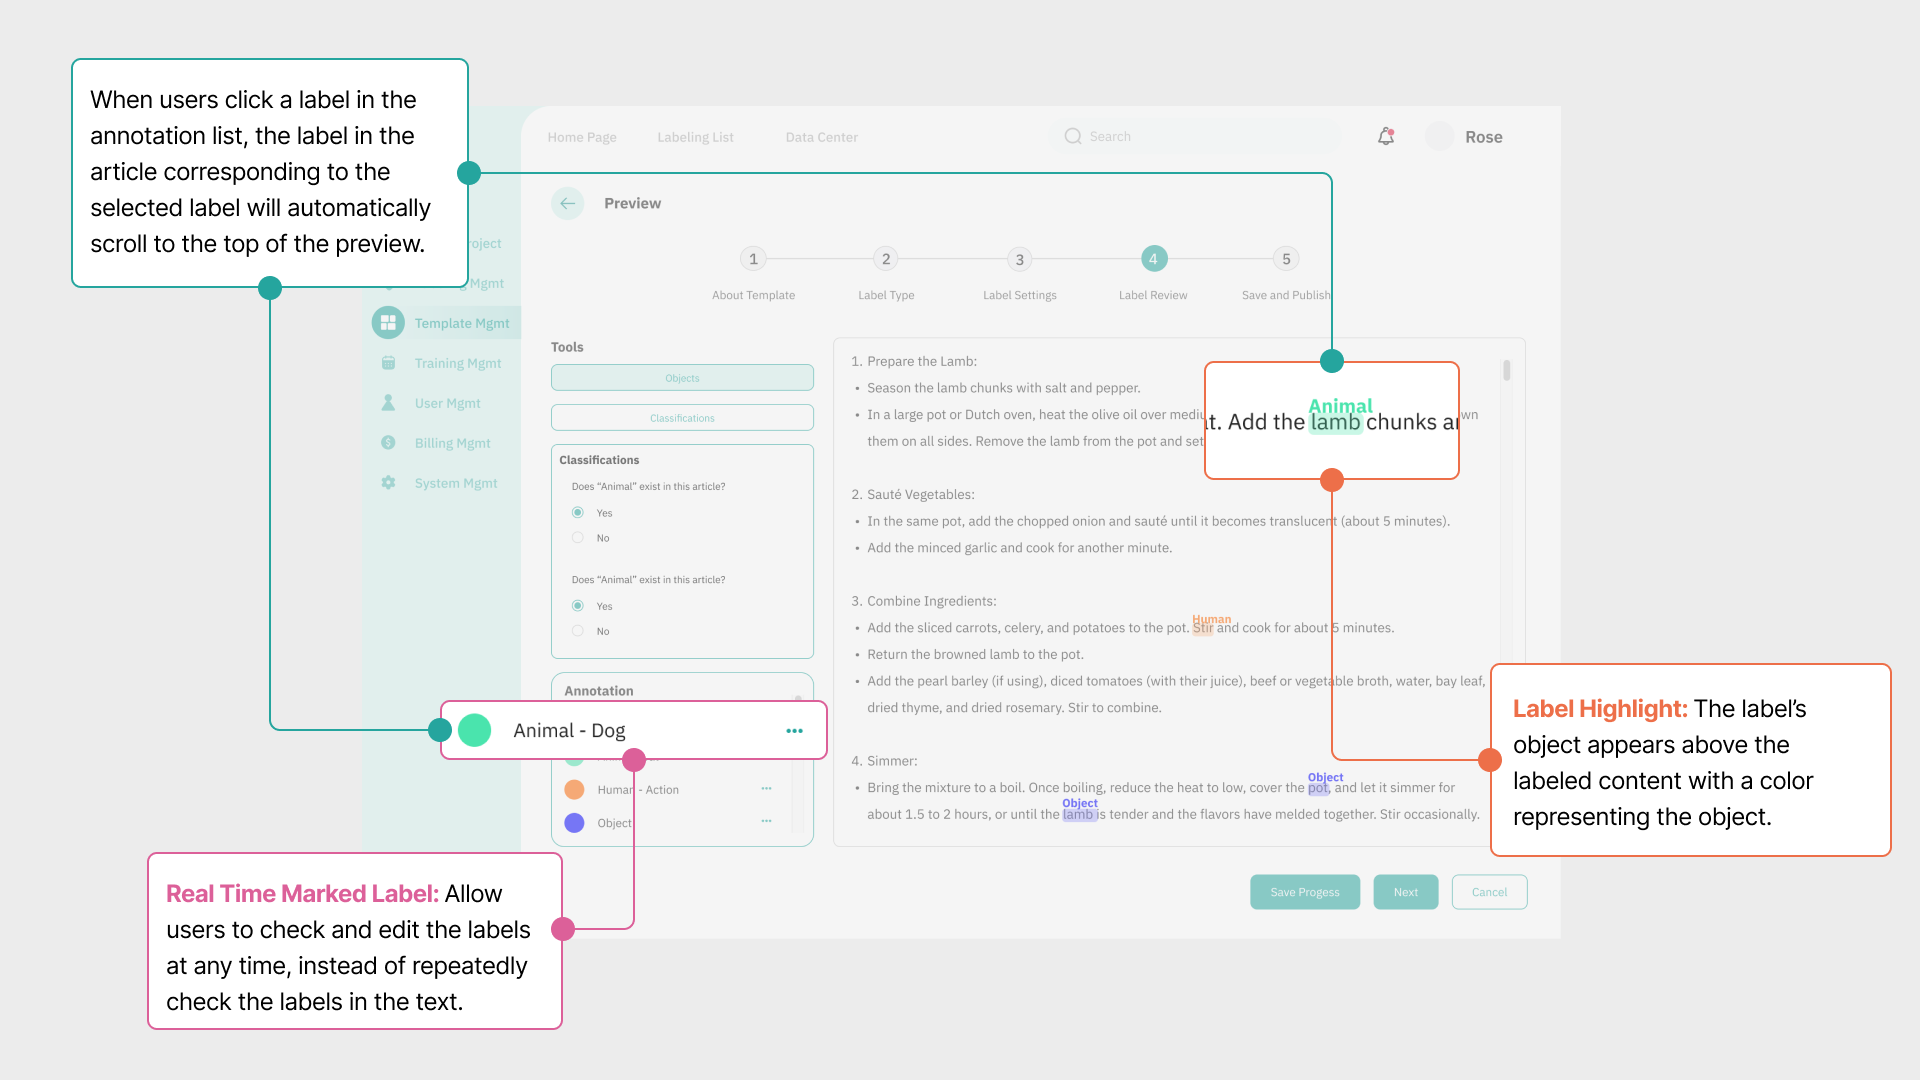Open the notification bell

click(1385, 137)
